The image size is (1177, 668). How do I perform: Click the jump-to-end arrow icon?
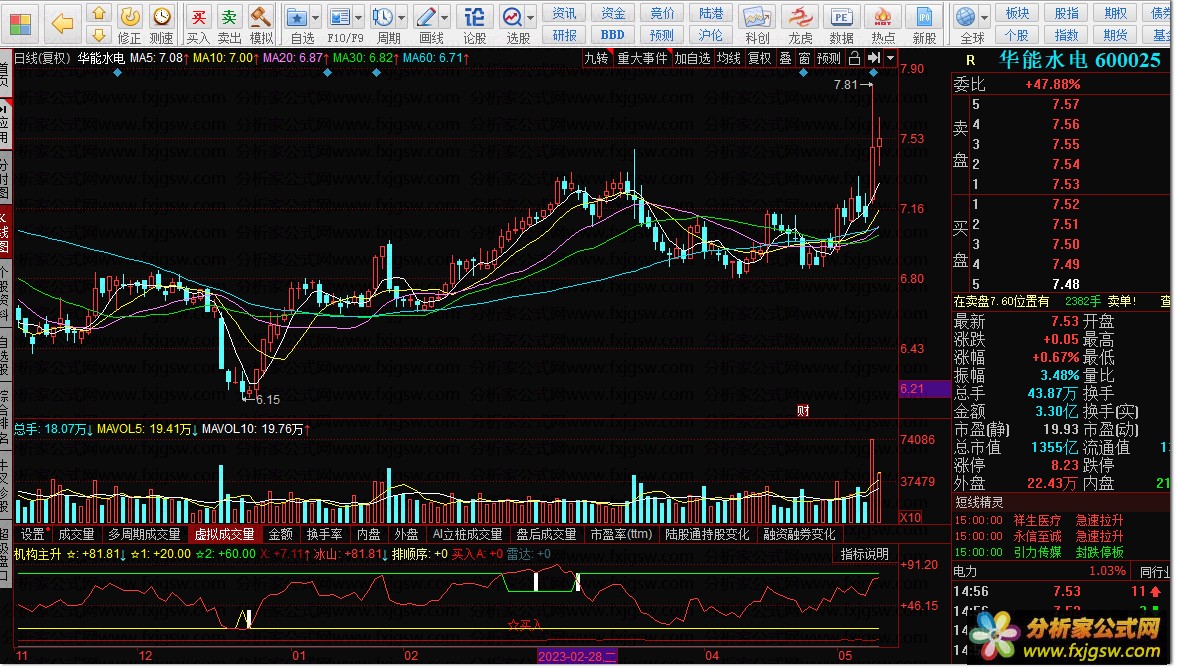point(873,59)
